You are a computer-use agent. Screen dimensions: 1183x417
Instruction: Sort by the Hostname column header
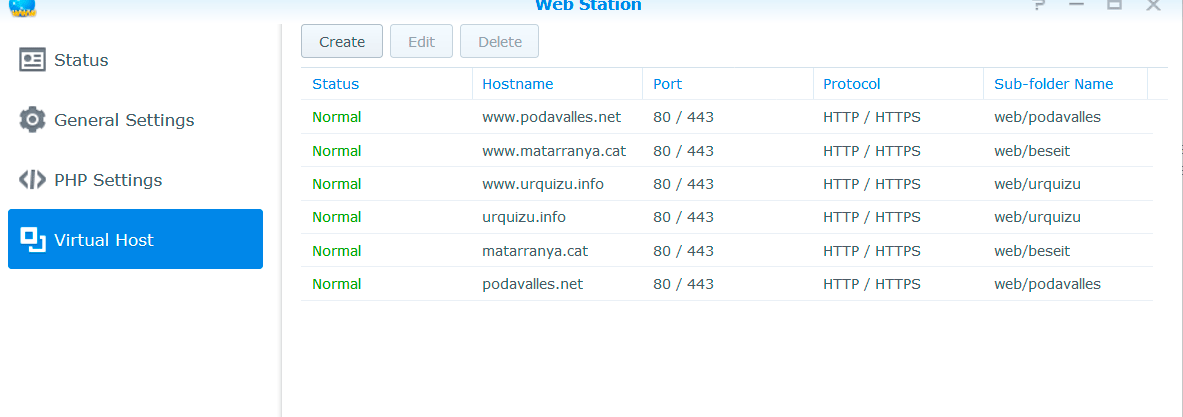(x=517, y=84)
